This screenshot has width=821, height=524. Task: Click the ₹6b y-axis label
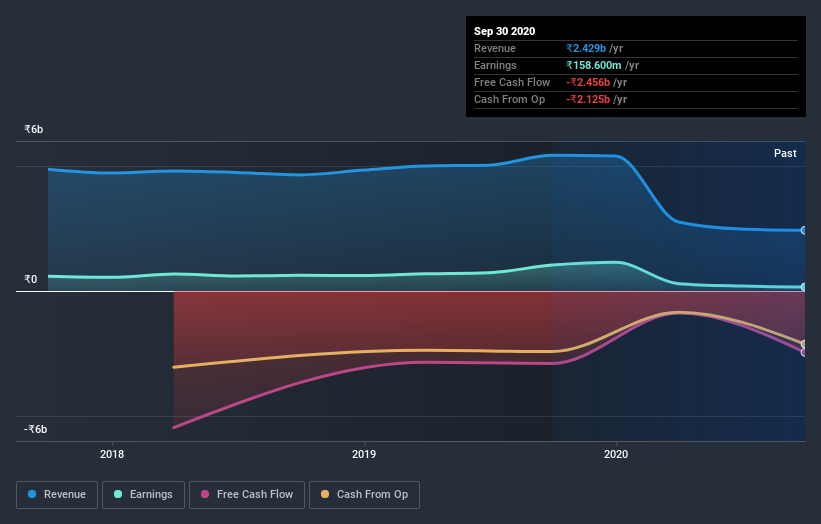34,129
